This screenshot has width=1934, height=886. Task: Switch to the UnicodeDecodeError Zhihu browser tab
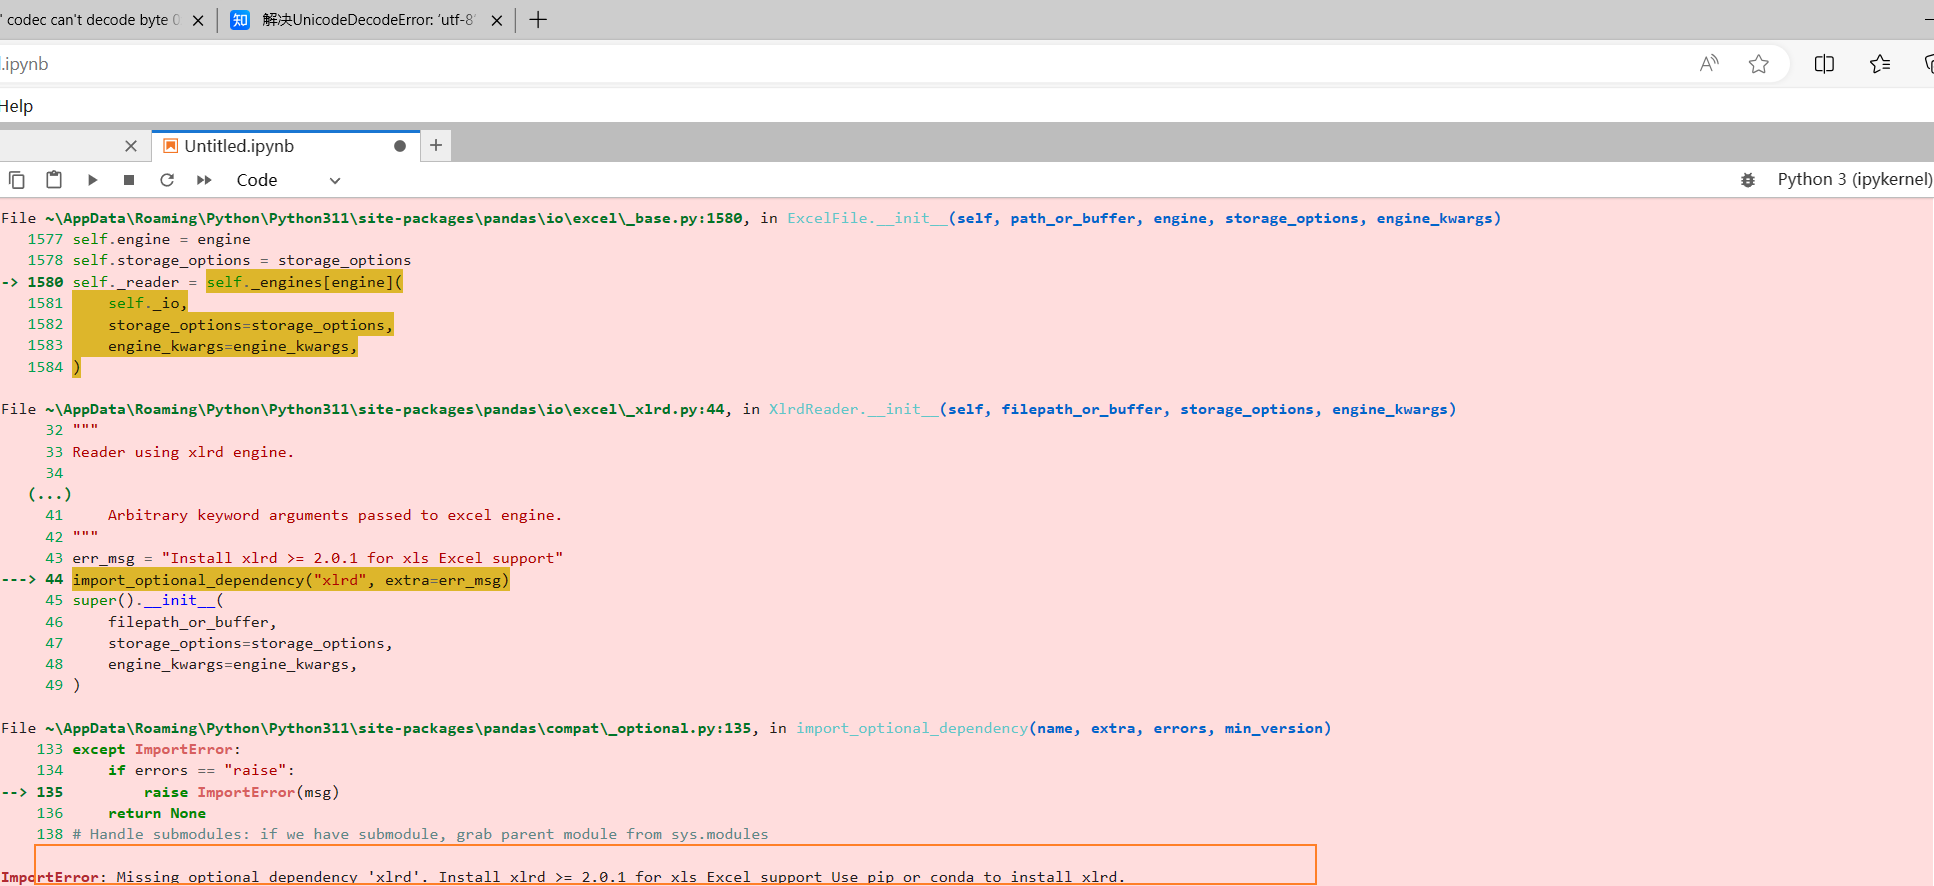tap(366, 20)
